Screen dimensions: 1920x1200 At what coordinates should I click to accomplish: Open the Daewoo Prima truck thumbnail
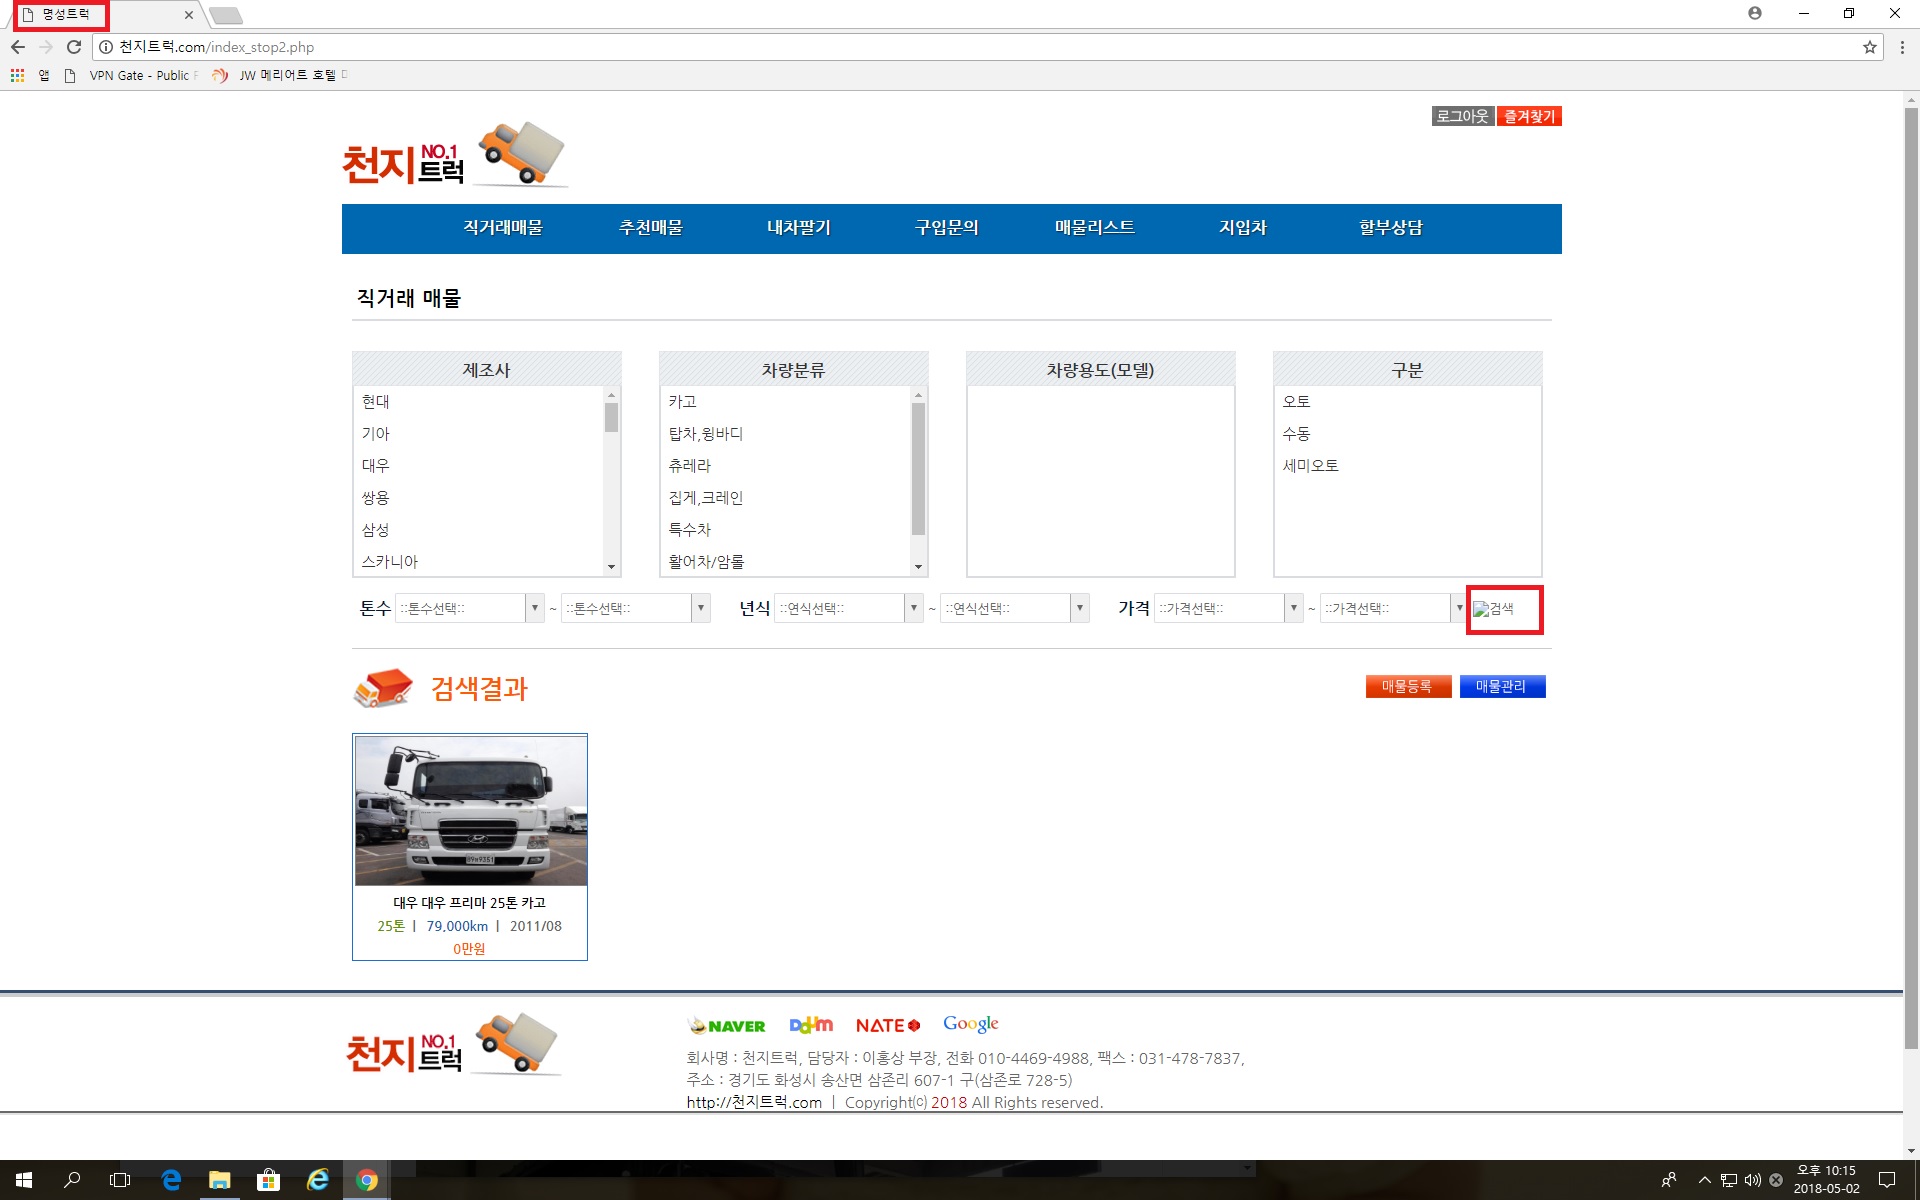[x=471, y=811]
